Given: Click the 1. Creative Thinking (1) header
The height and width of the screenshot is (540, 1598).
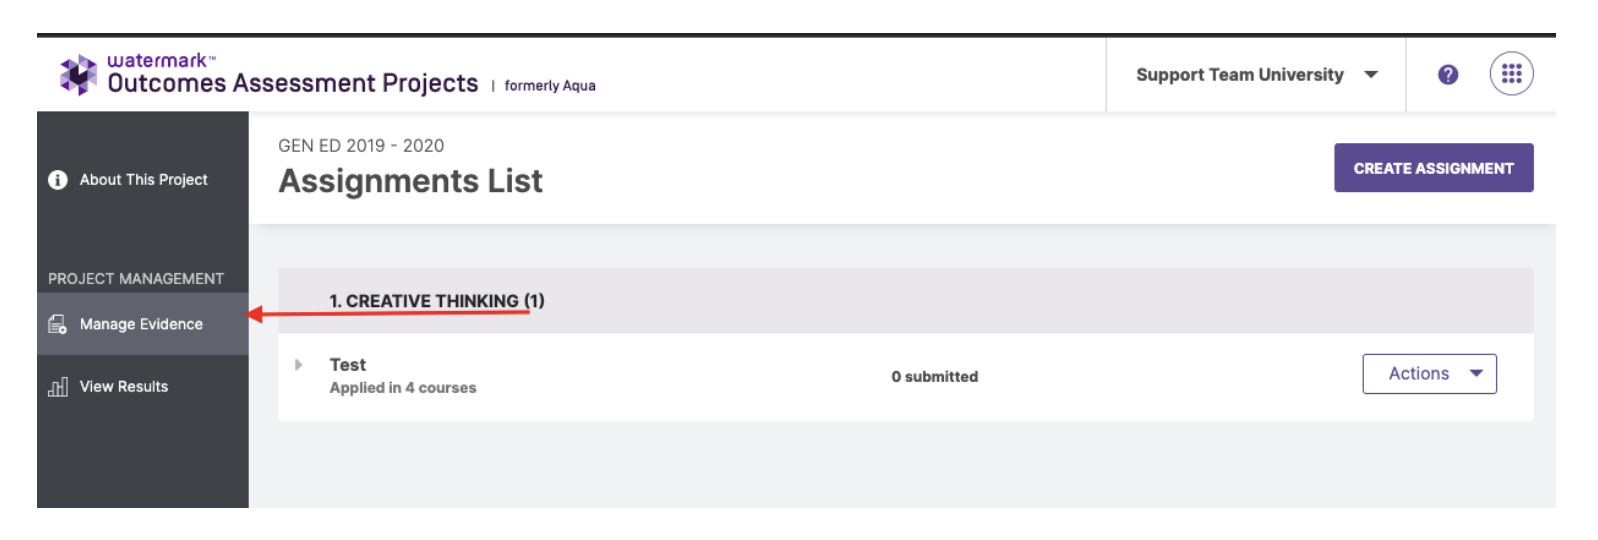Looking at the screenshot, I should point(437,301).
